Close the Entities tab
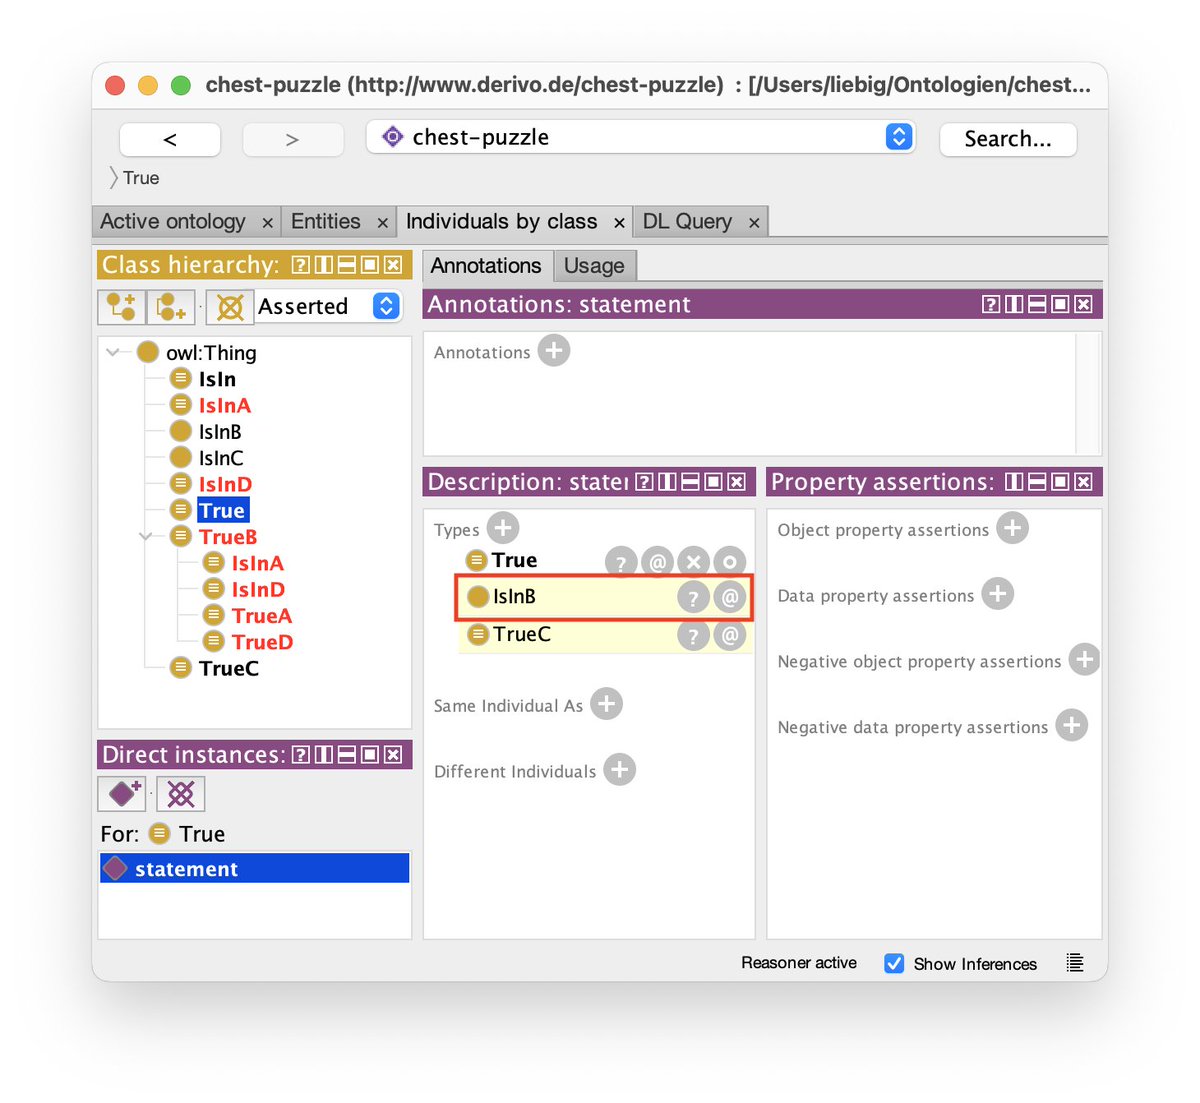This screenshot has width=1200, height=1103. click(382, 223)
